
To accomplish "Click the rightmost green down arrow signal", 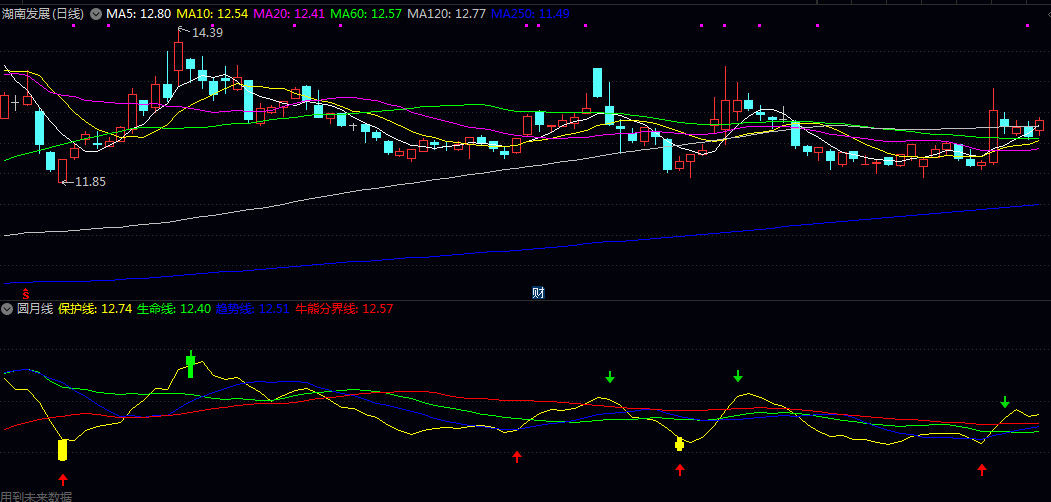I will click(1005, 402).
